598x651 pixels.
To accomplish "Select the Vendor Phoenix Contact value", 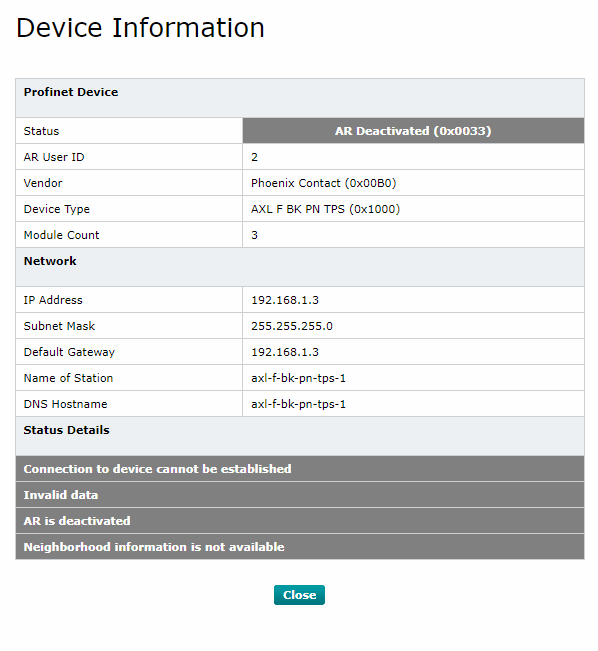I will (324, 183).
